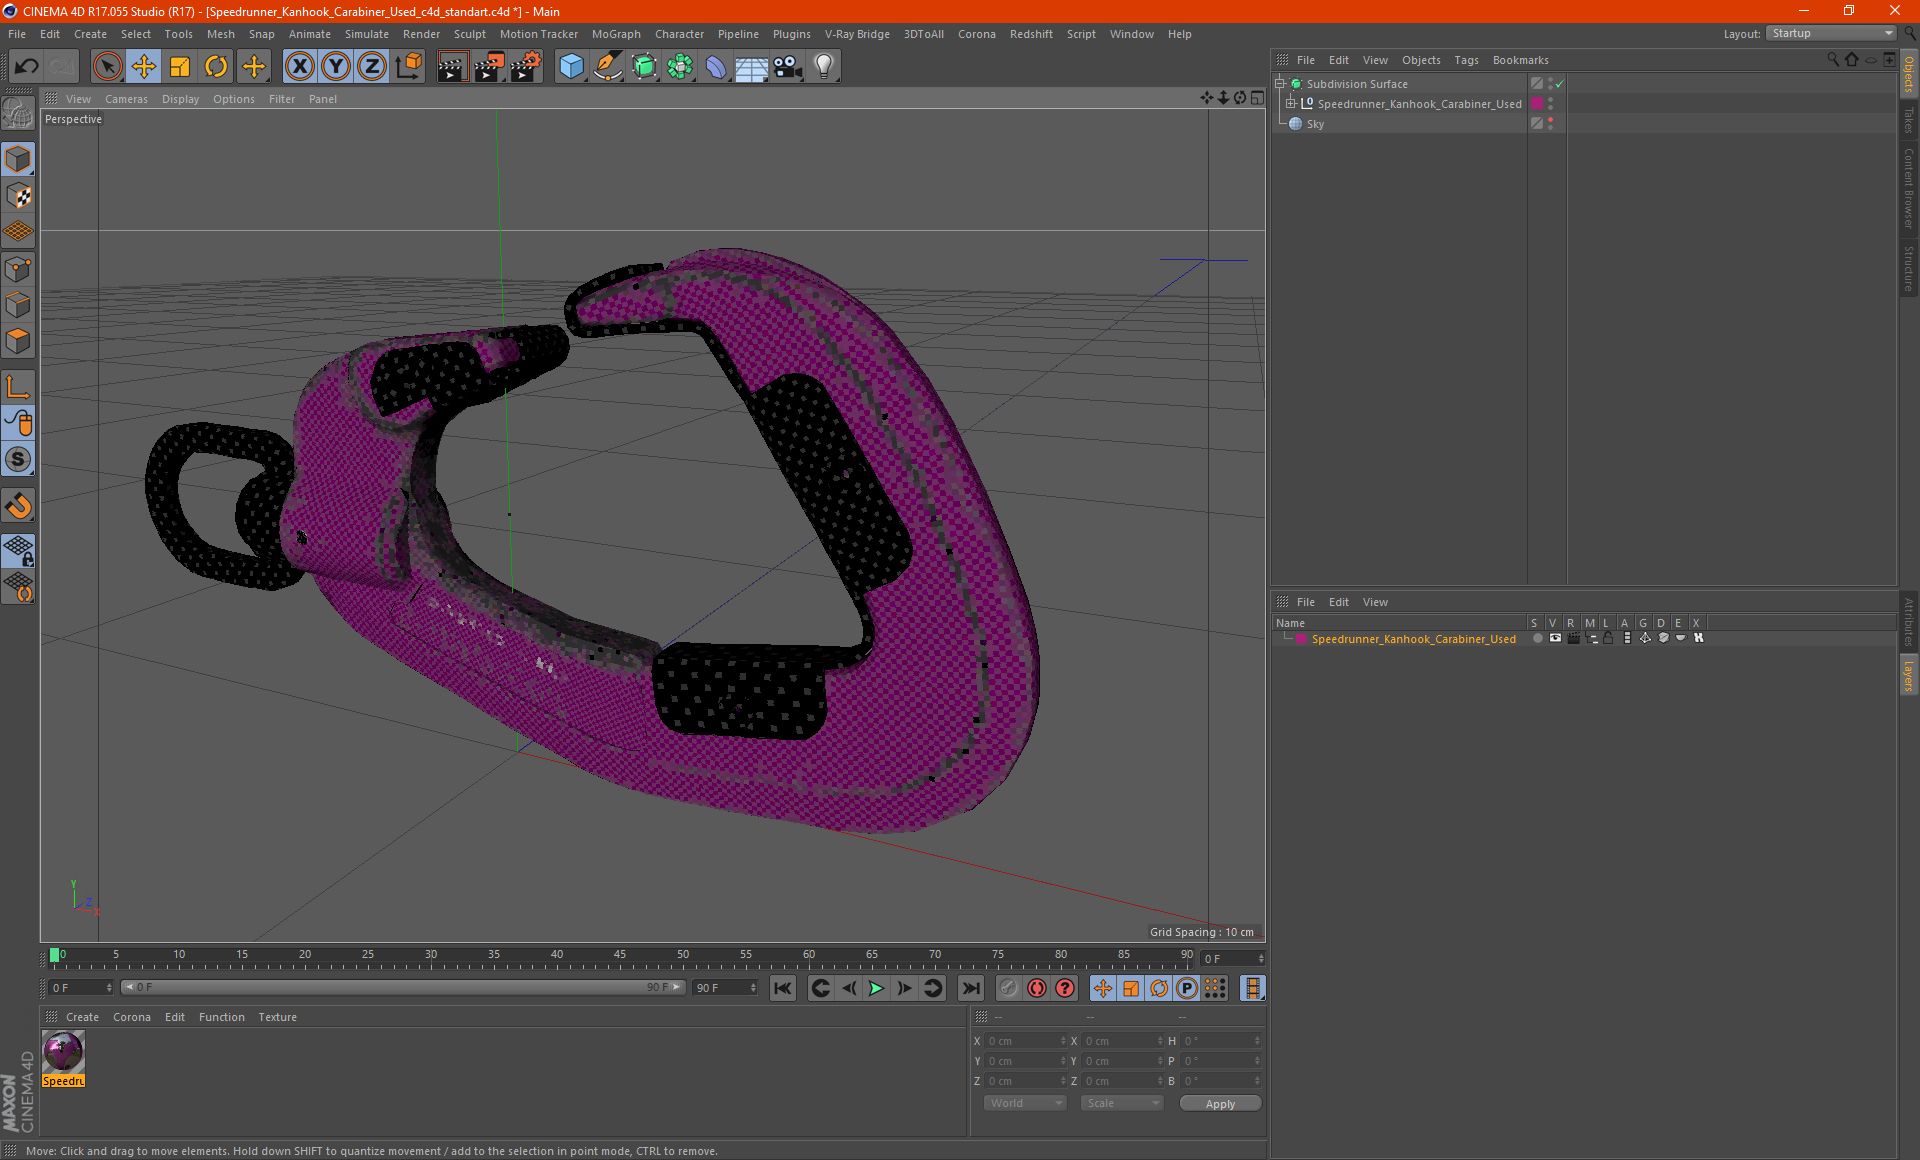Open the Scale mode dropdown
Screen dimensions: 1920x1160
[x=1122, y=1103]
